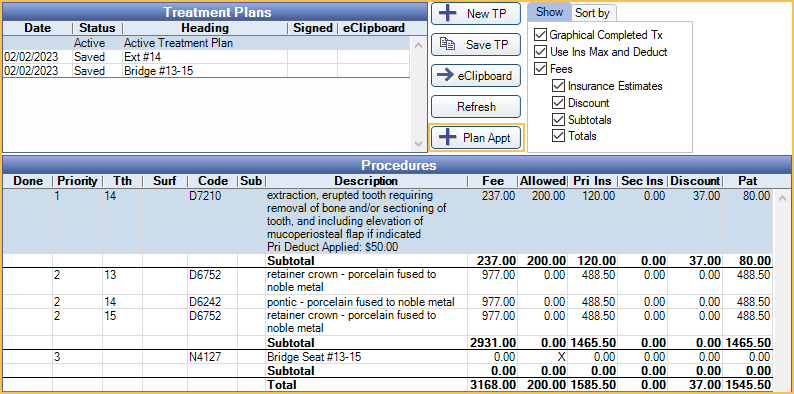Image resolution: width=794 pixels, height=394 pixels.
Task: Click the Plan Appt button
Action: click(475, 138)
